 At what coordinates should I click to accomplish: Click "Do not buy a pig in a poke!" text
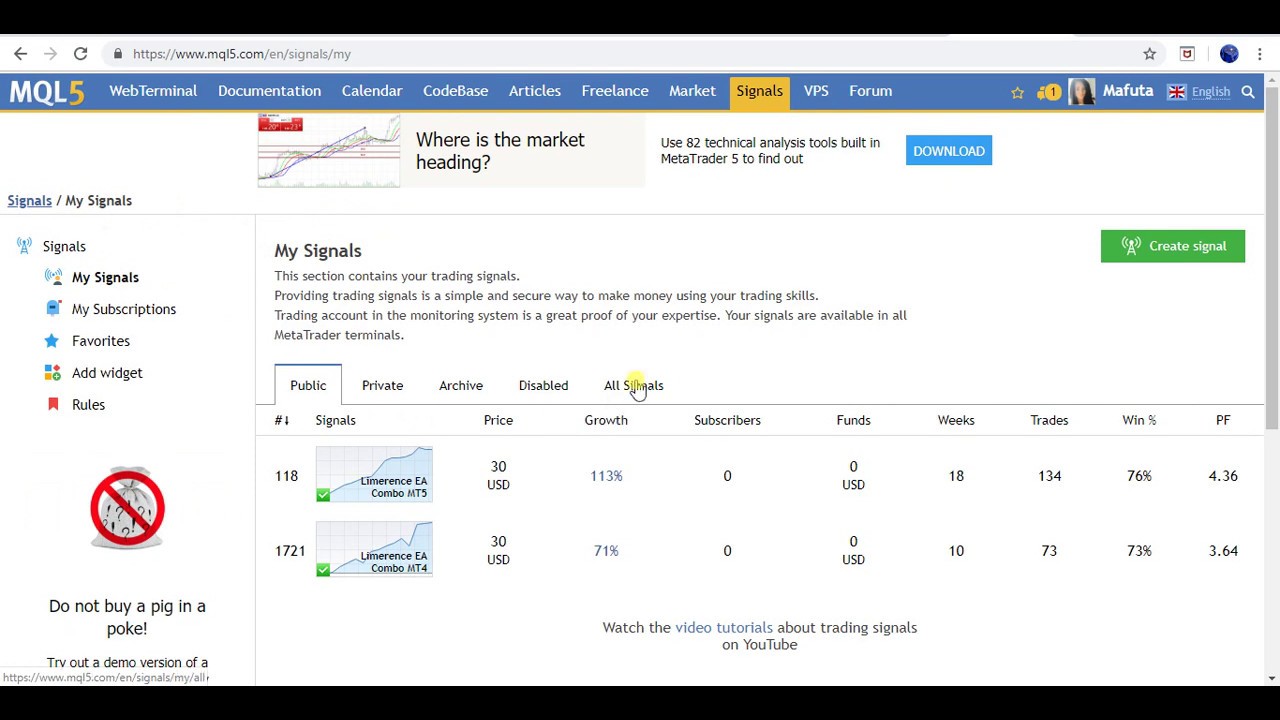click(x=127, y=617)
